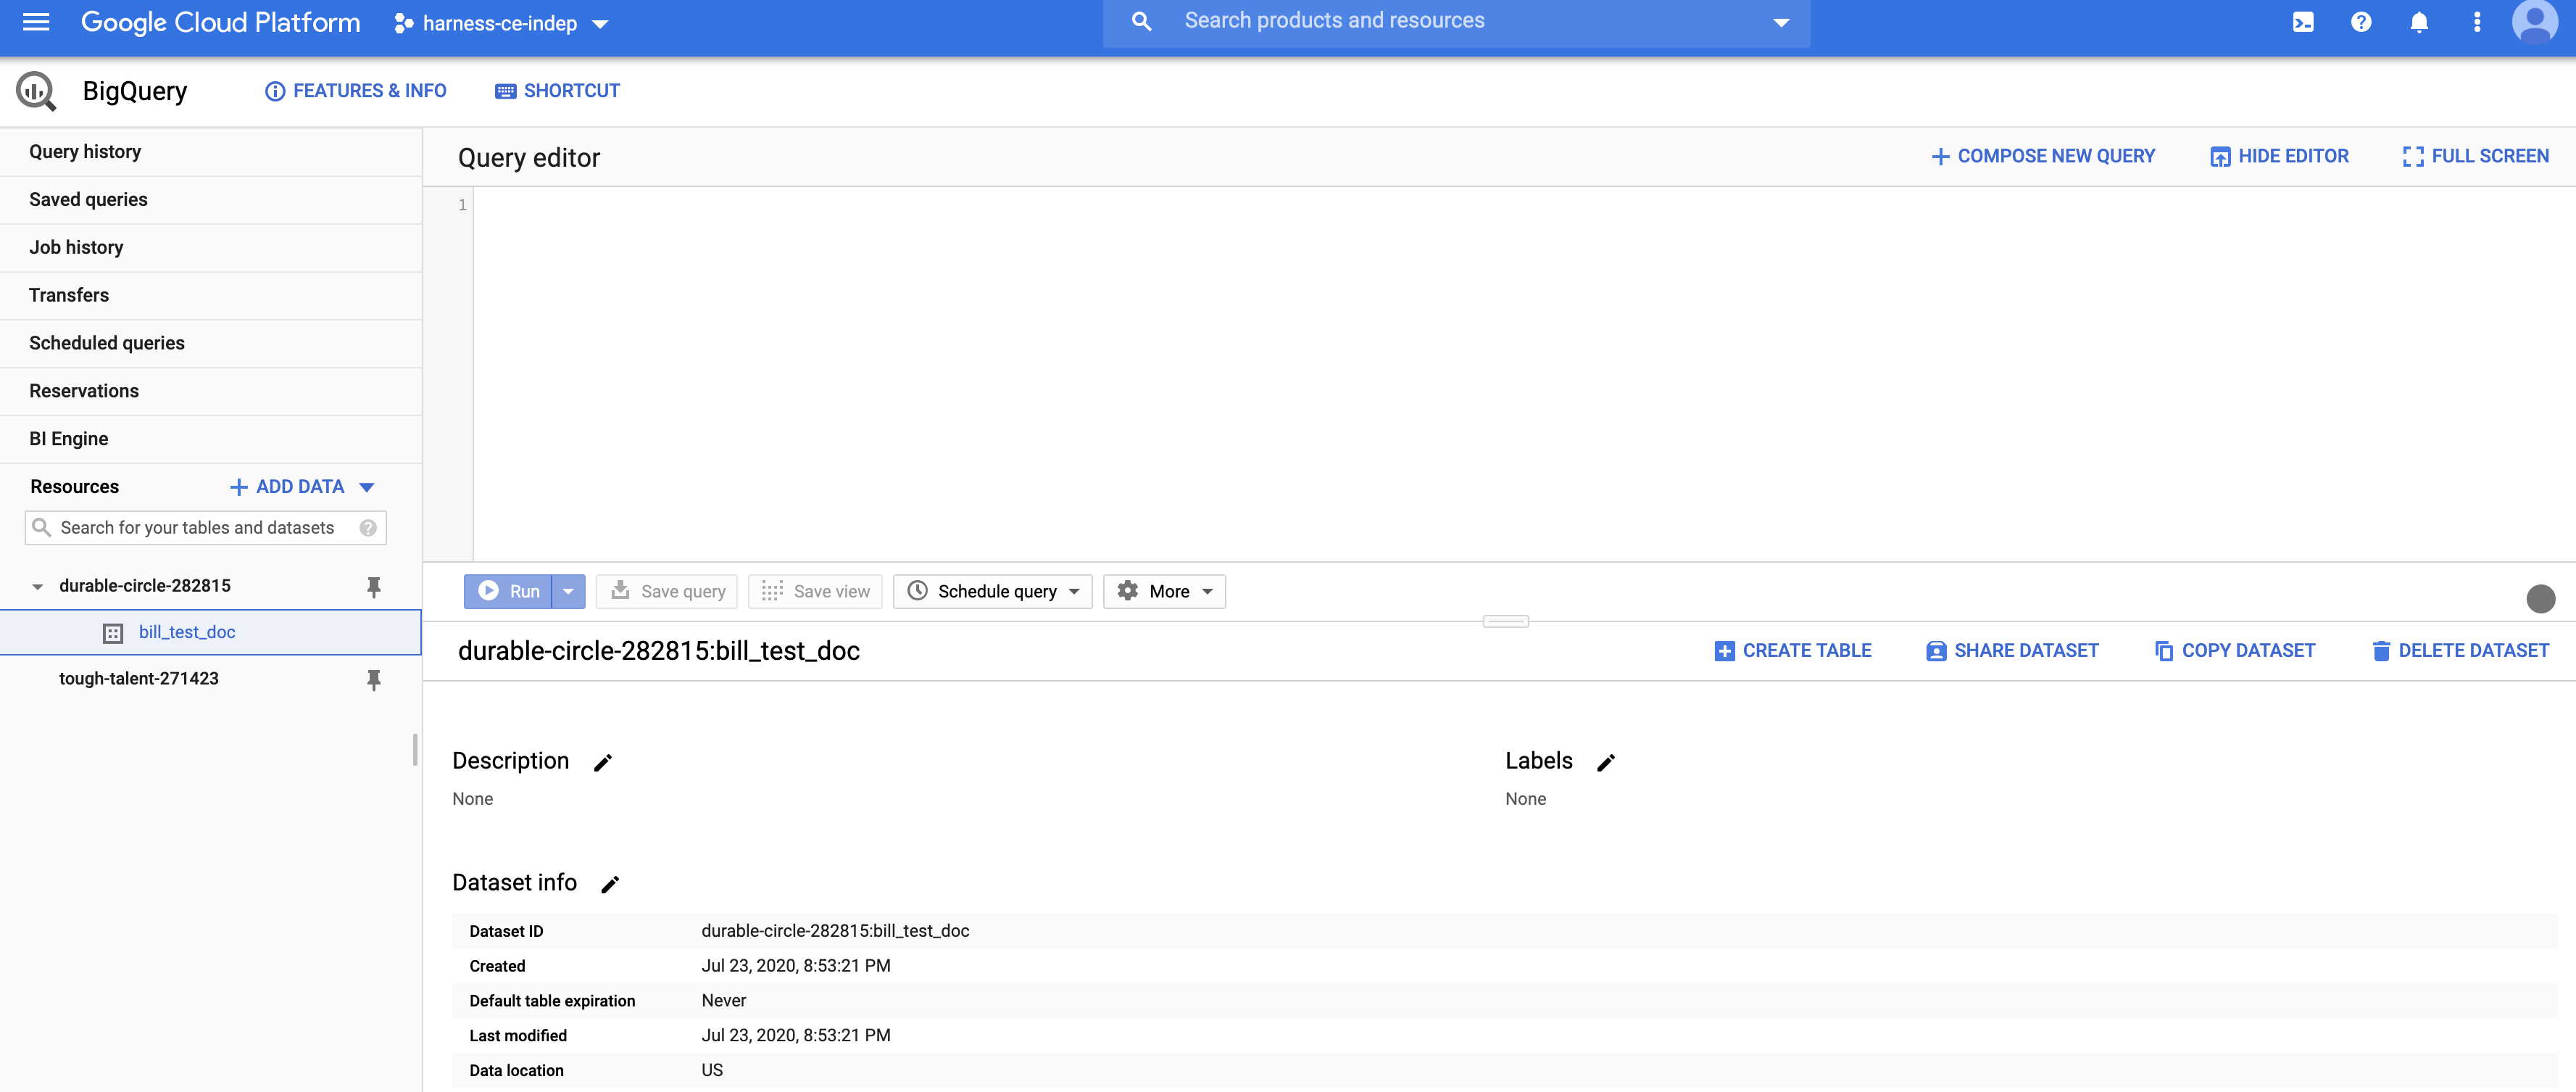Screen dimensions: 2576x1092
Task: Collapse the durable-circle-282815 project tree
Action: tap(38, 587)
